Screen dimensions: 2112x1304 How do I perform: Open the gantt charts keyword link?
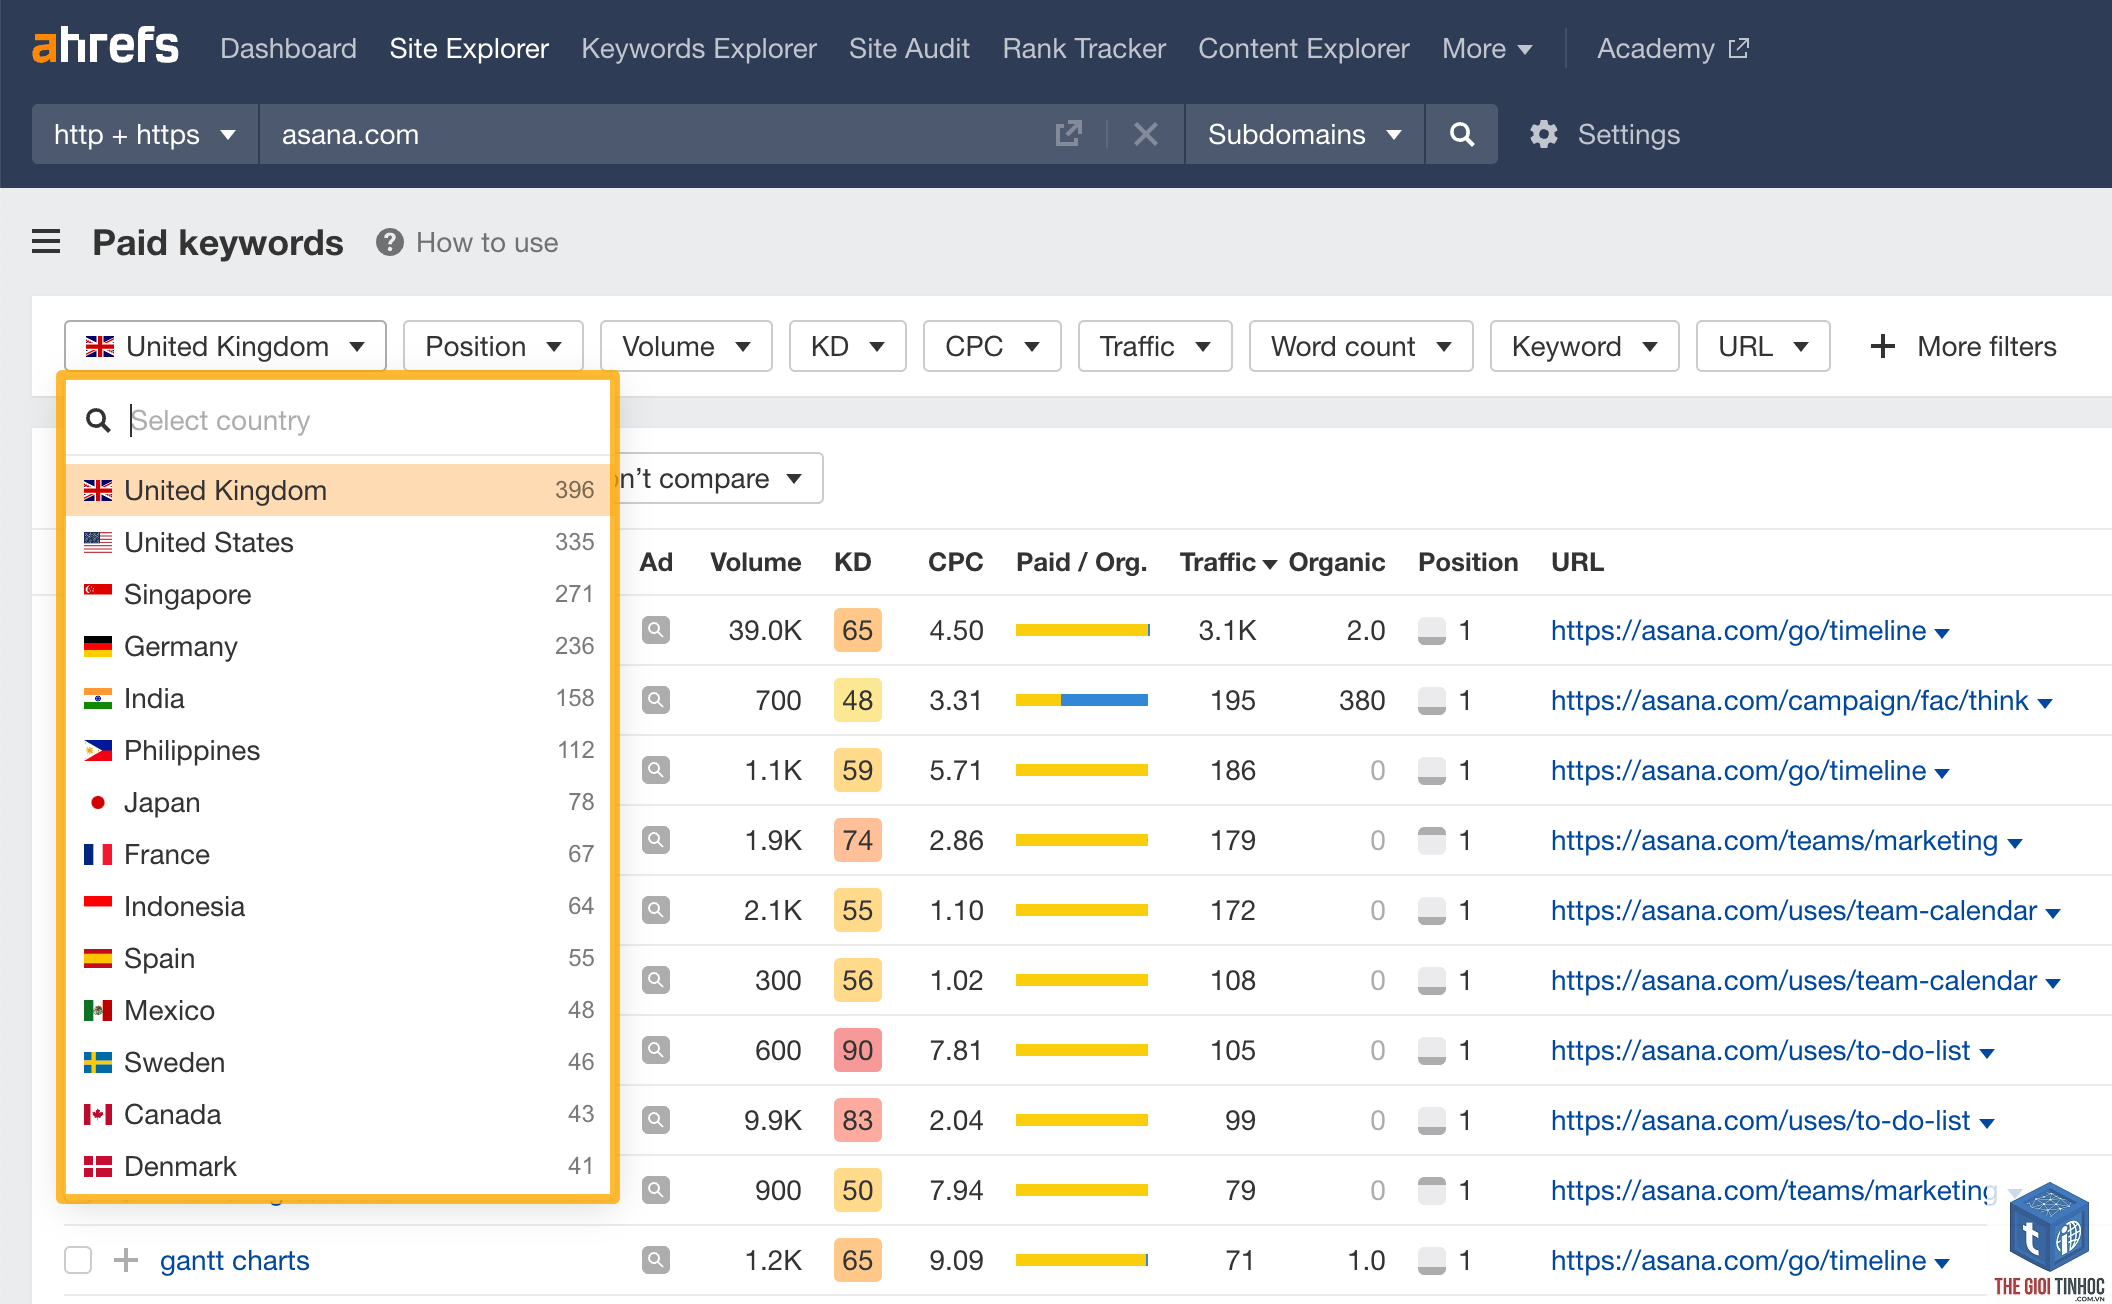point(235,1260)
